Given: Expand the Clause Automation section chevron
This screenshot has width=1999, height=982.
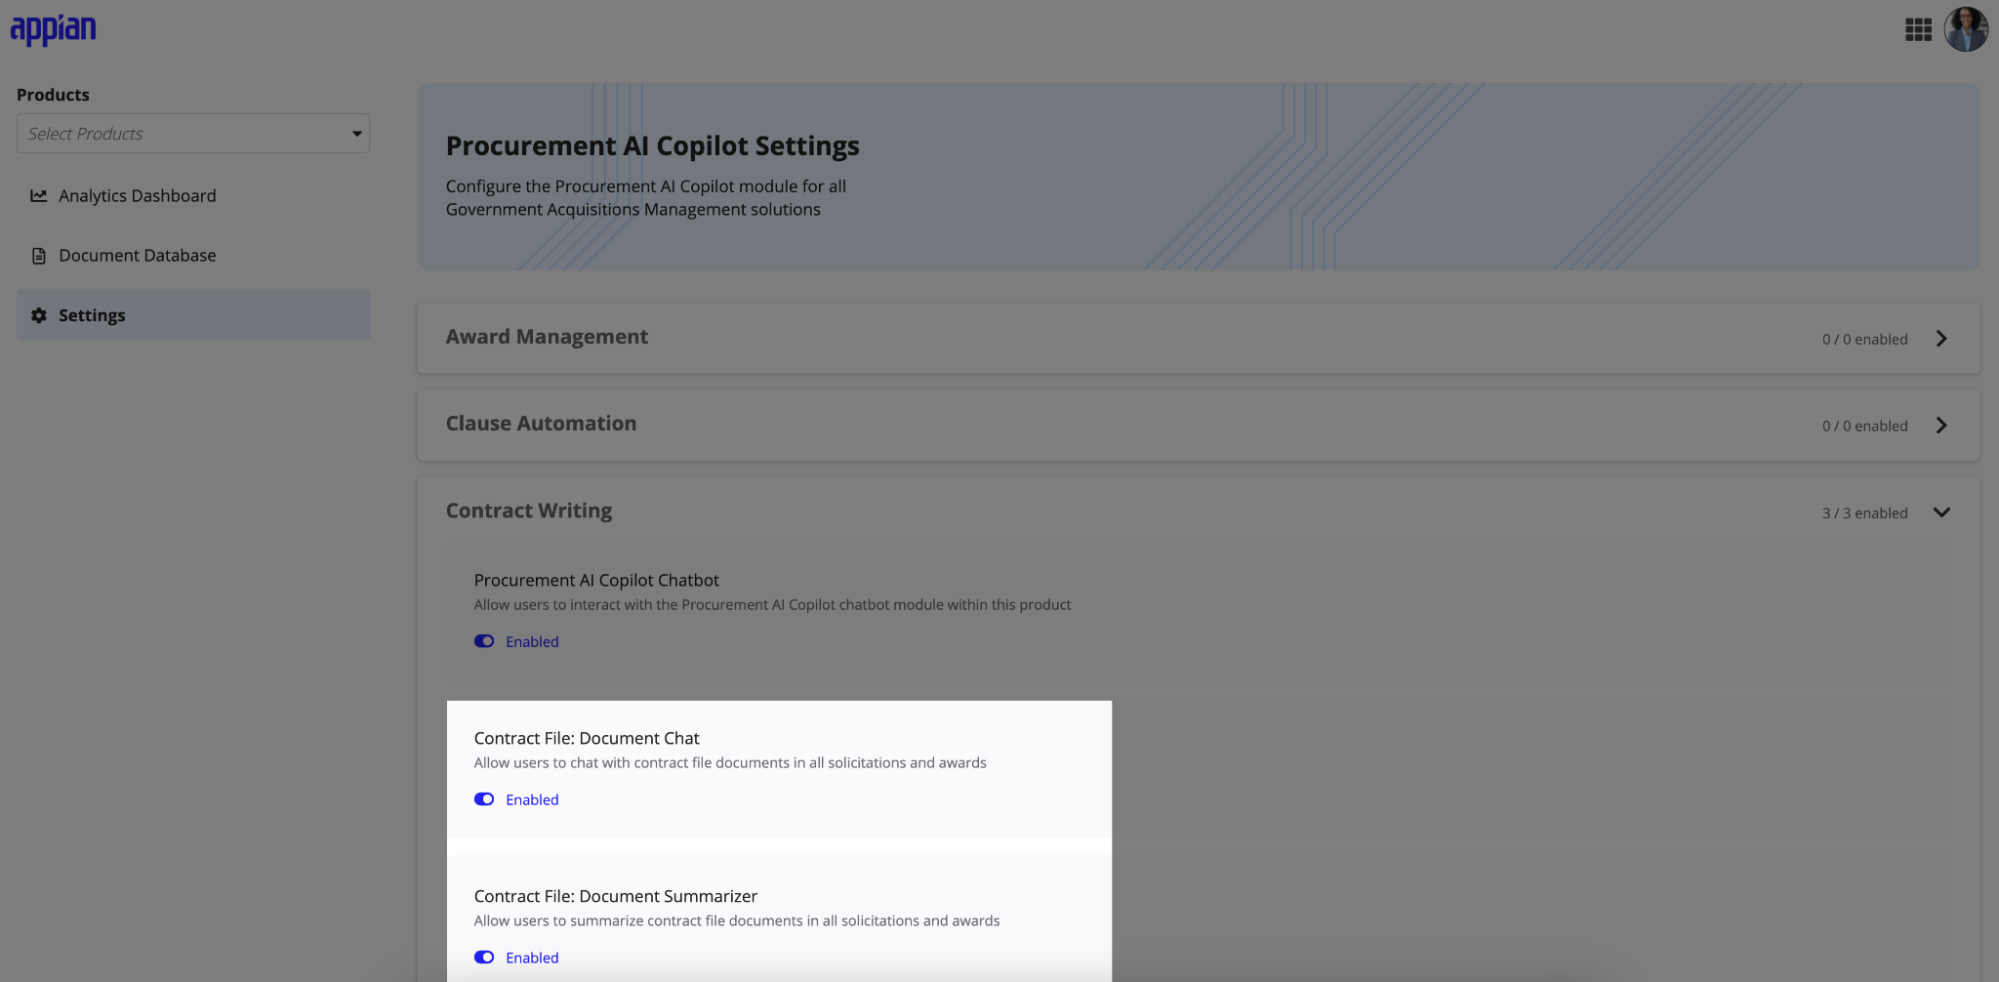Looking at the screenshot, I should coord(1941,425).
